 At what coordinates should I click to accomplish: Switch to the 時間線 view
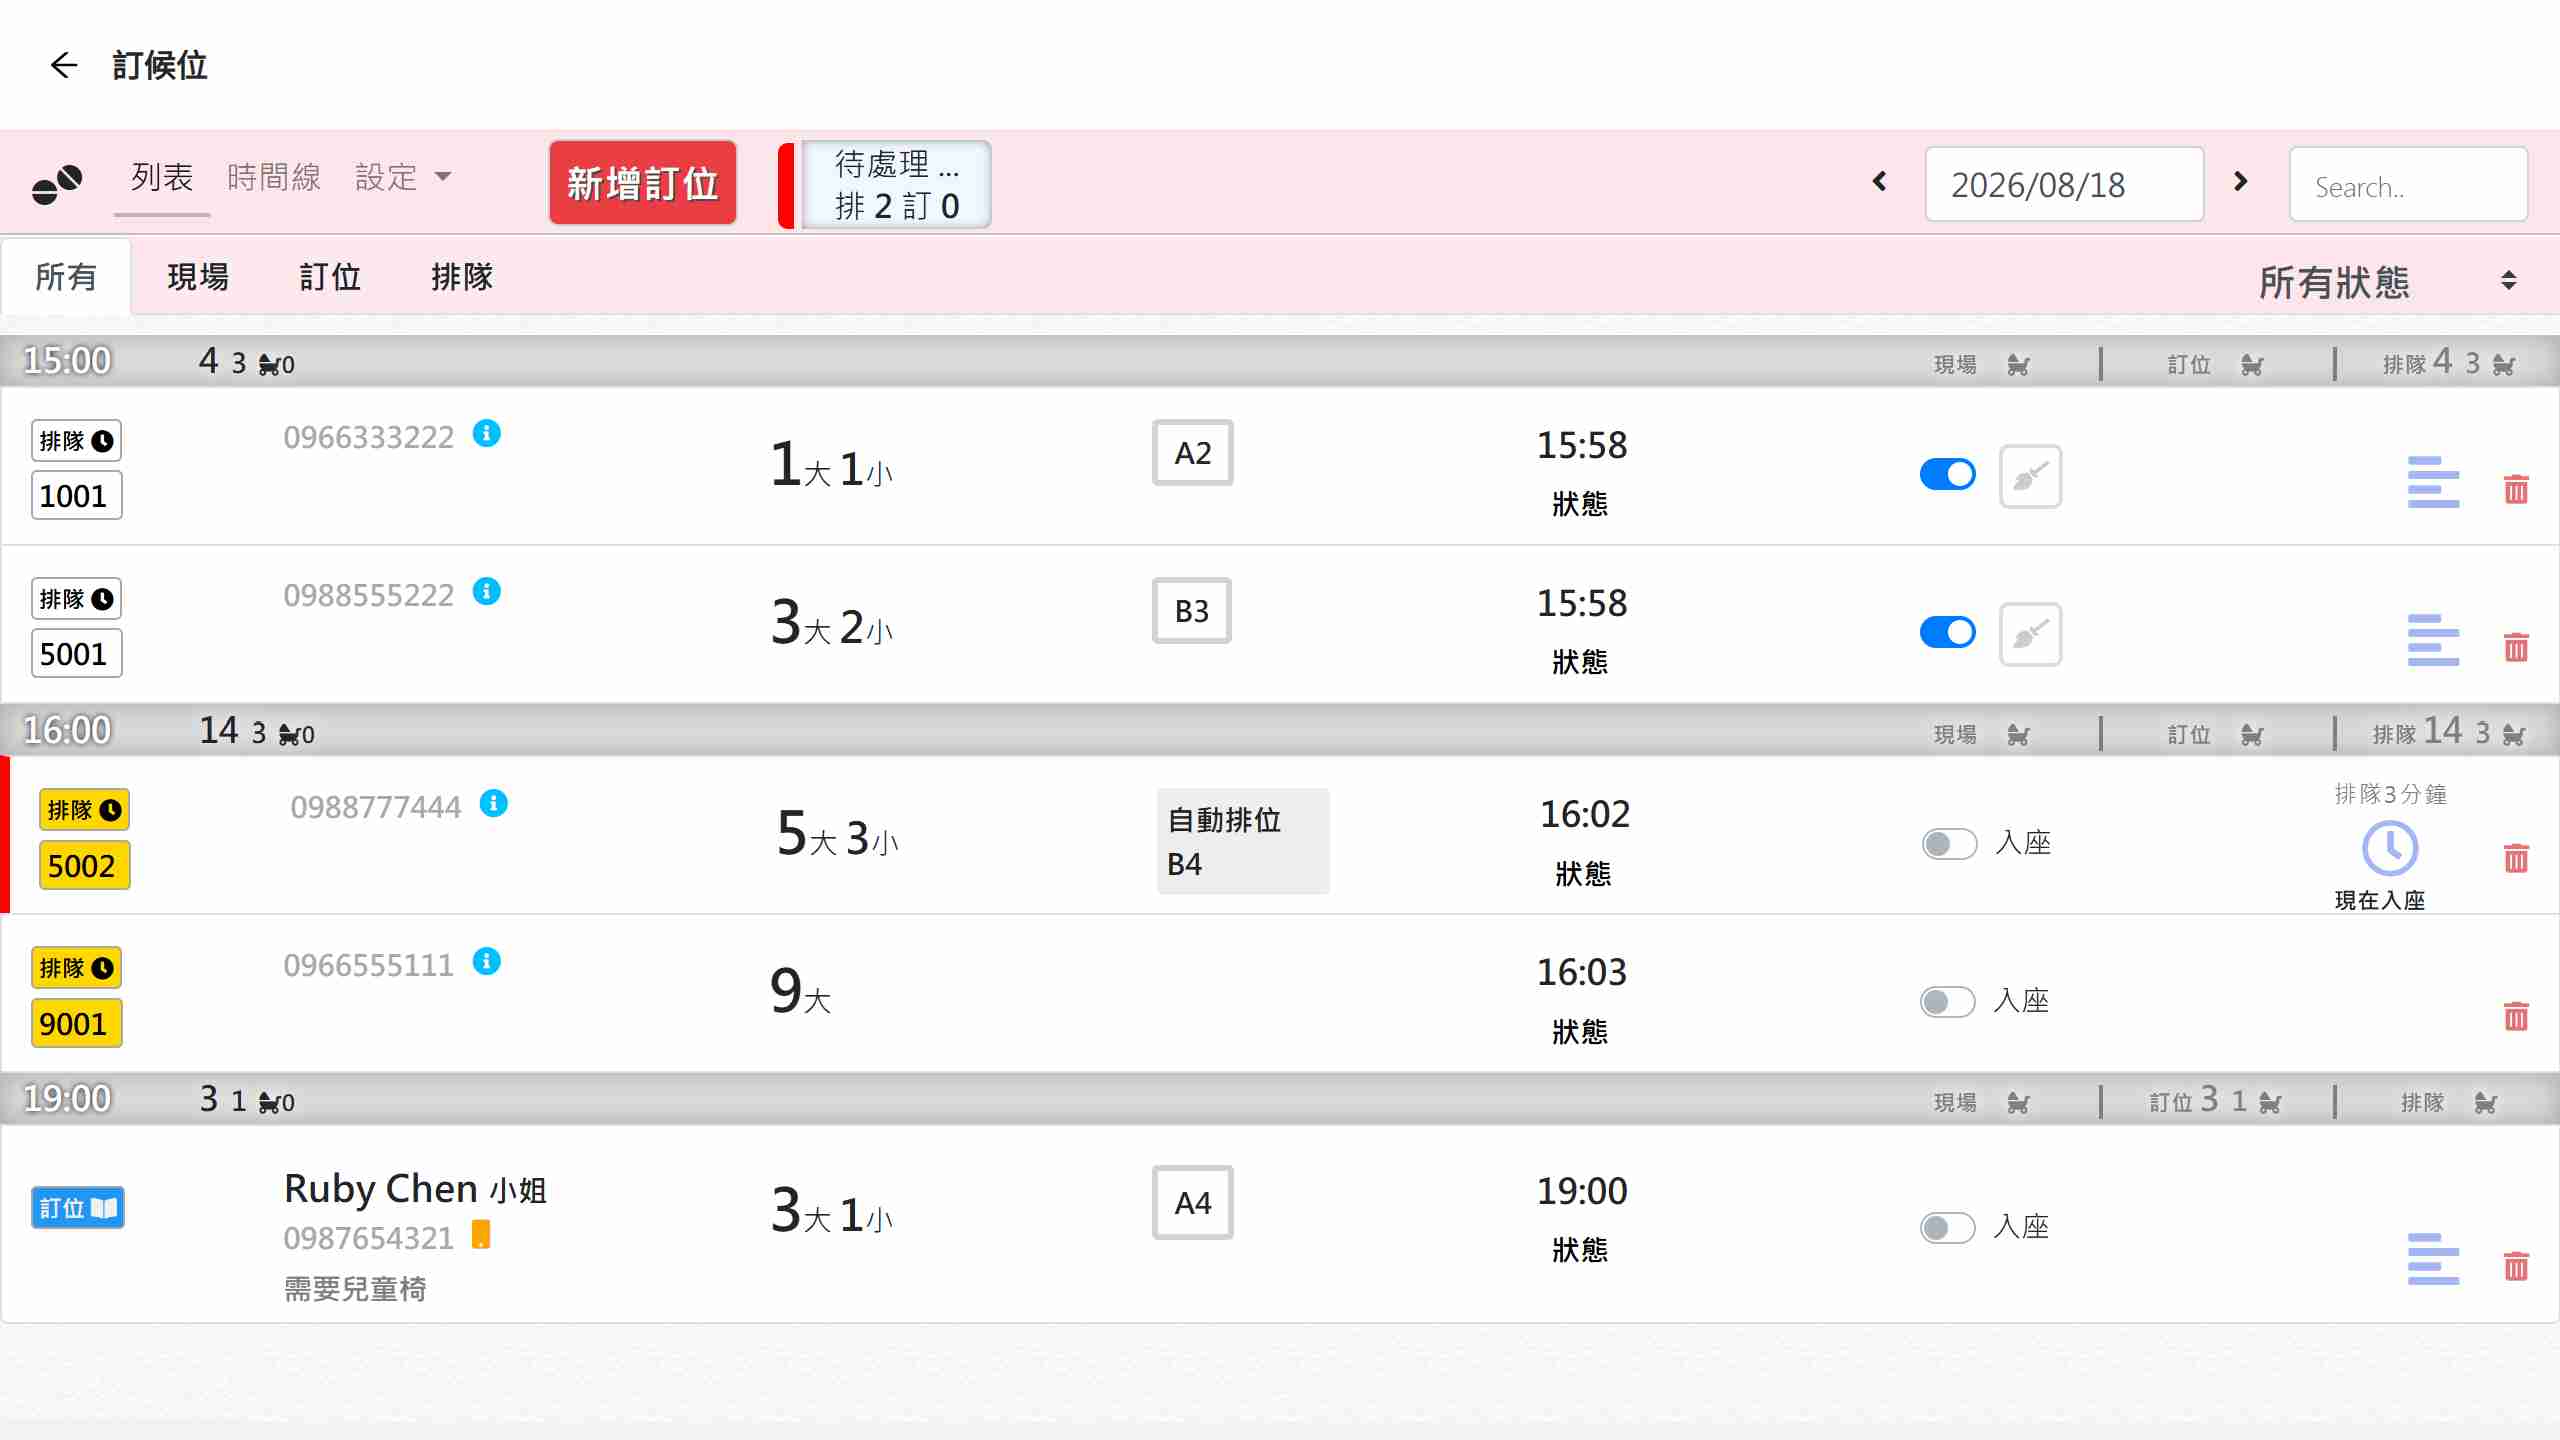(x=273, y=177)
